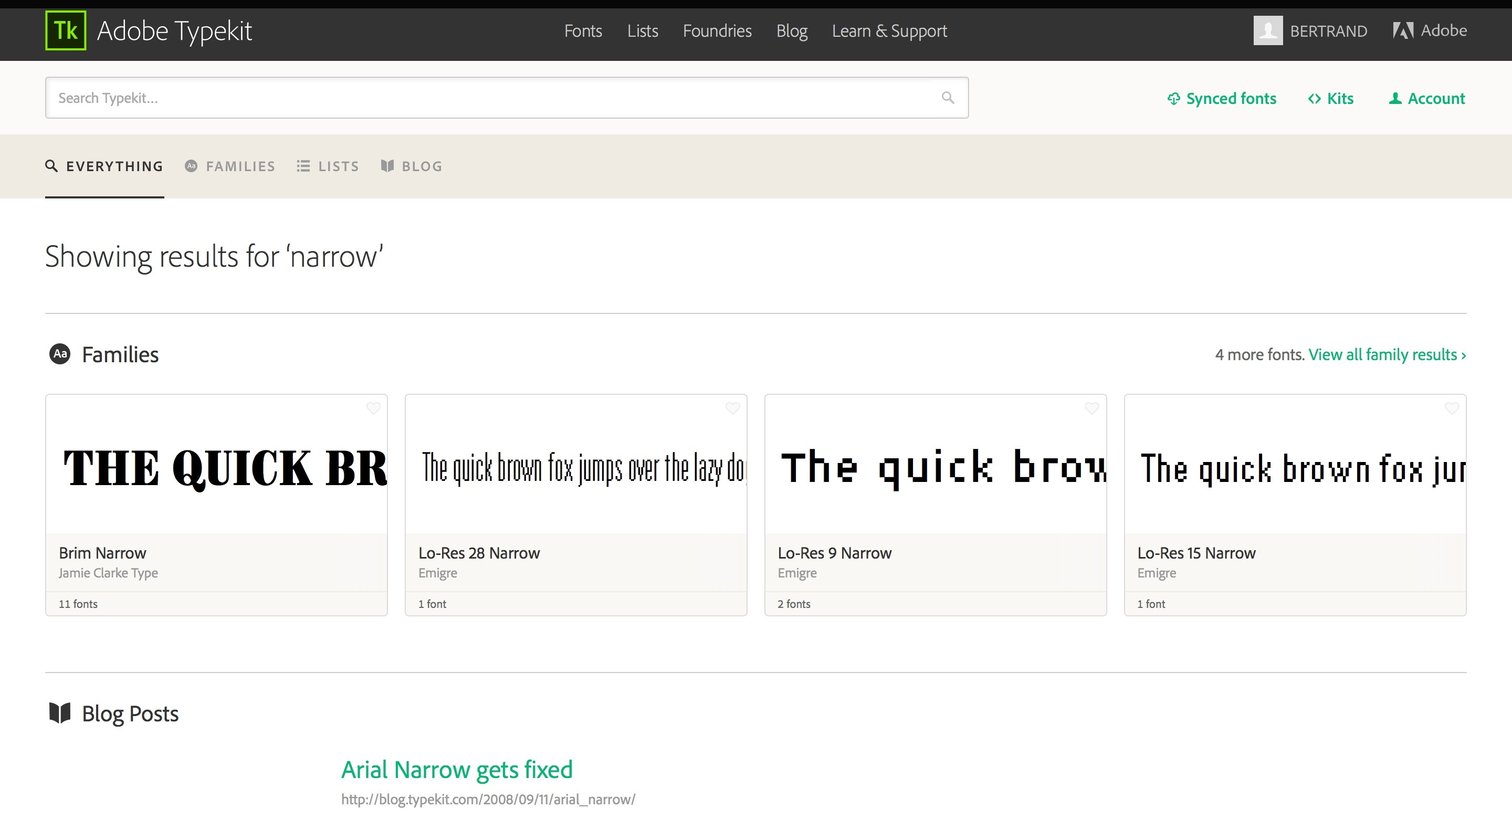1512x814 pixels.
Task: Click the Blog Posts book icon
Action: pyautogui.click(x=60, y=713)
